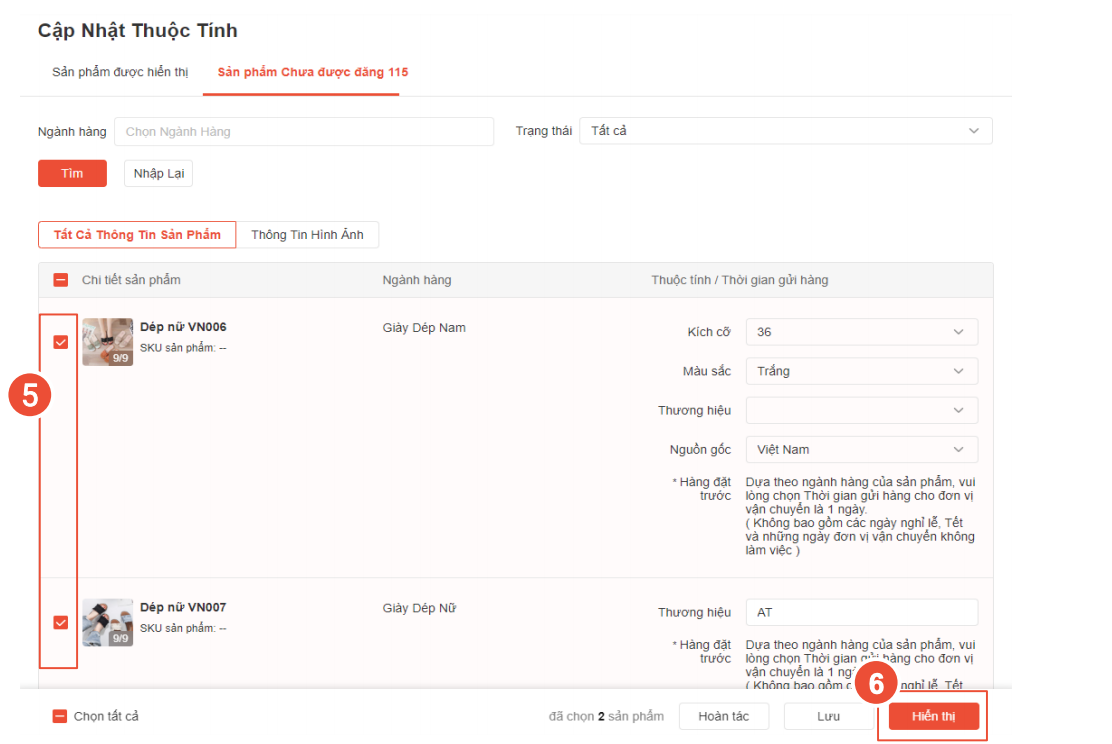This screenshot has width=1112, height=744.
Task: Select Tất Cả Thông Tin Sản Phẩm tab
Action: click(x=137, y=235)
